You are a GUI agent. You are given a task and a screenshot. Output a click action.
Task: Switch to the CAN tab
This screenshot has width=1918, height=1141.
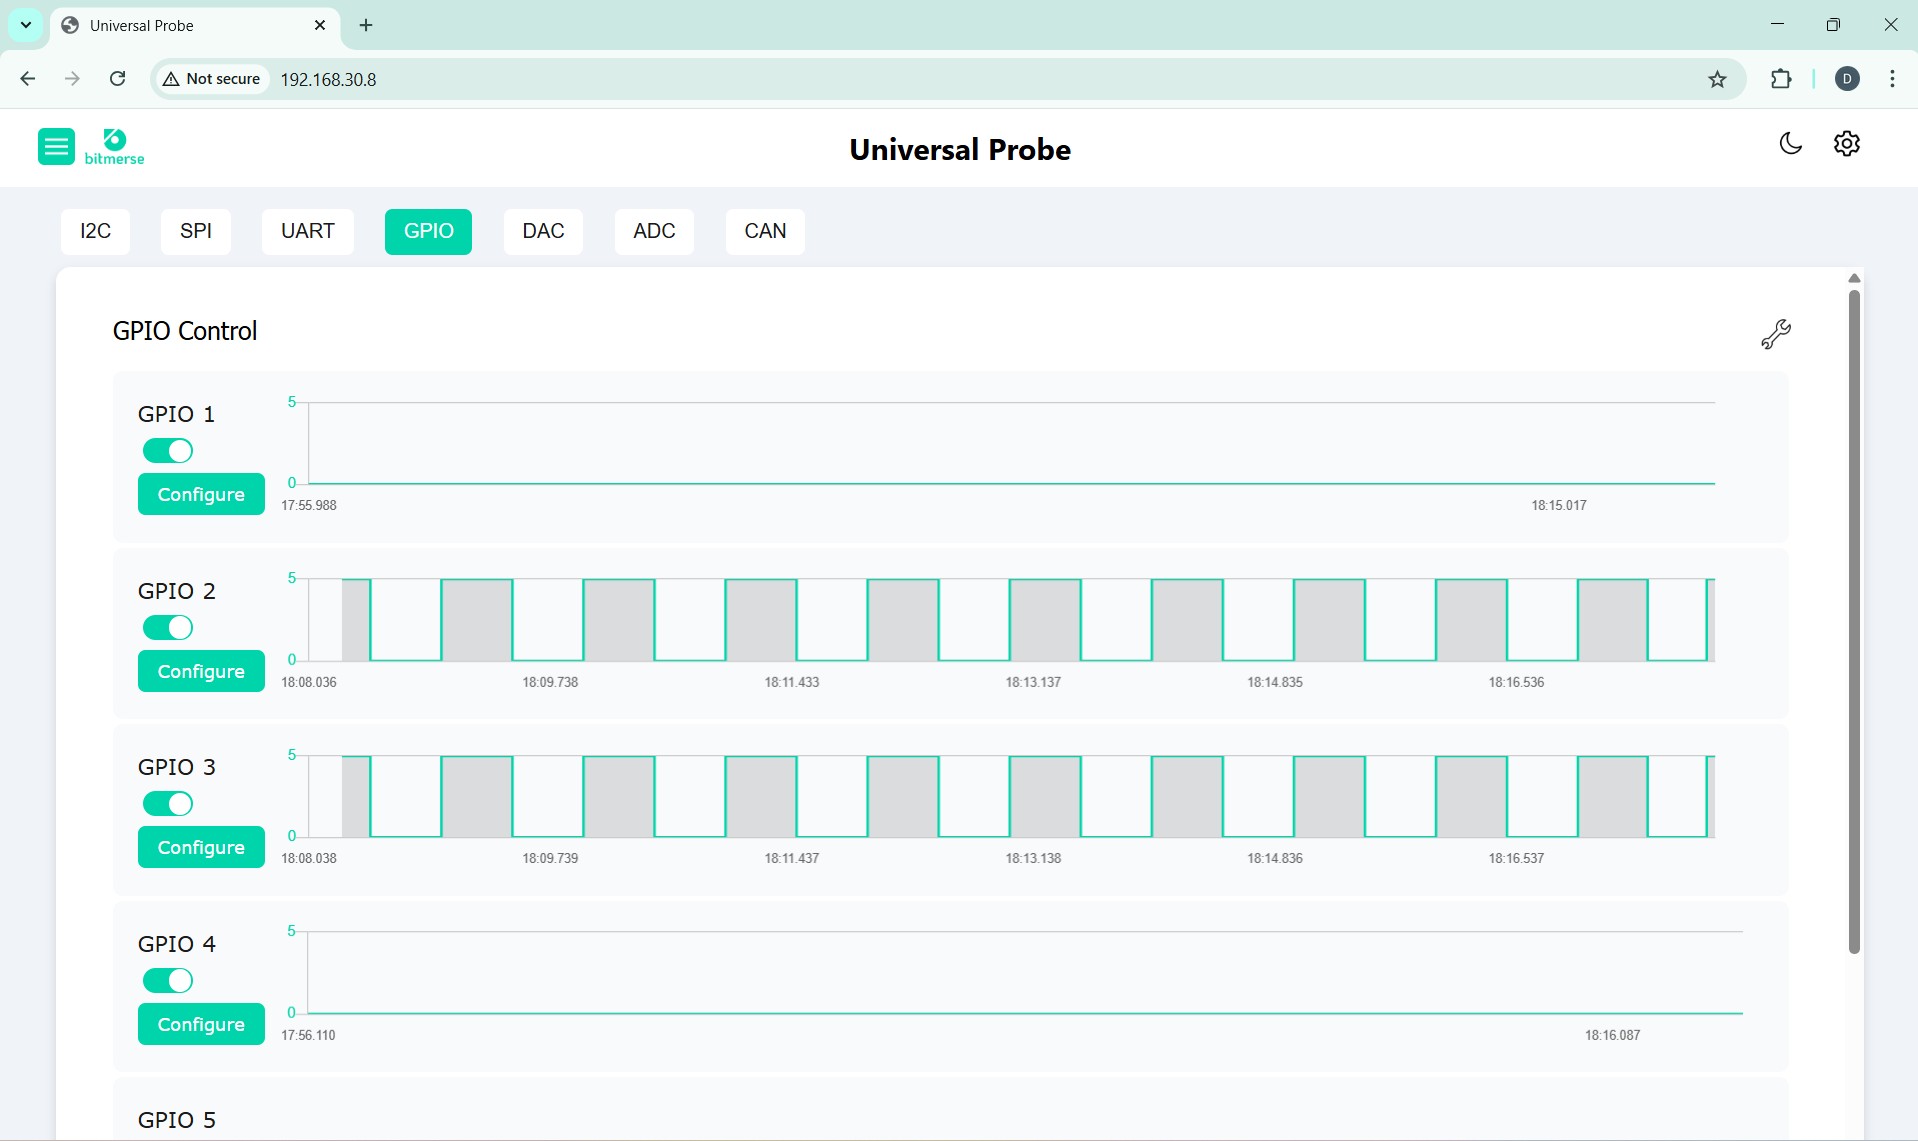[x=764, y=231]
